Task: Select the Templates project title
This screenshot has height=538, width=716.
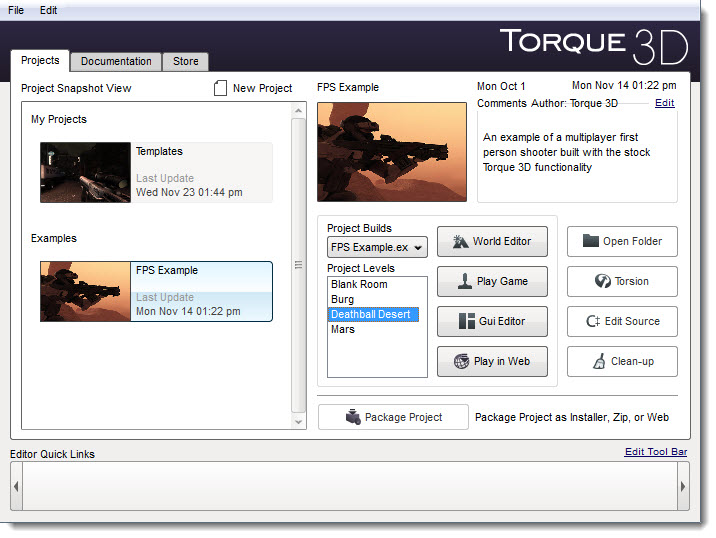Action: coord(159,151)
